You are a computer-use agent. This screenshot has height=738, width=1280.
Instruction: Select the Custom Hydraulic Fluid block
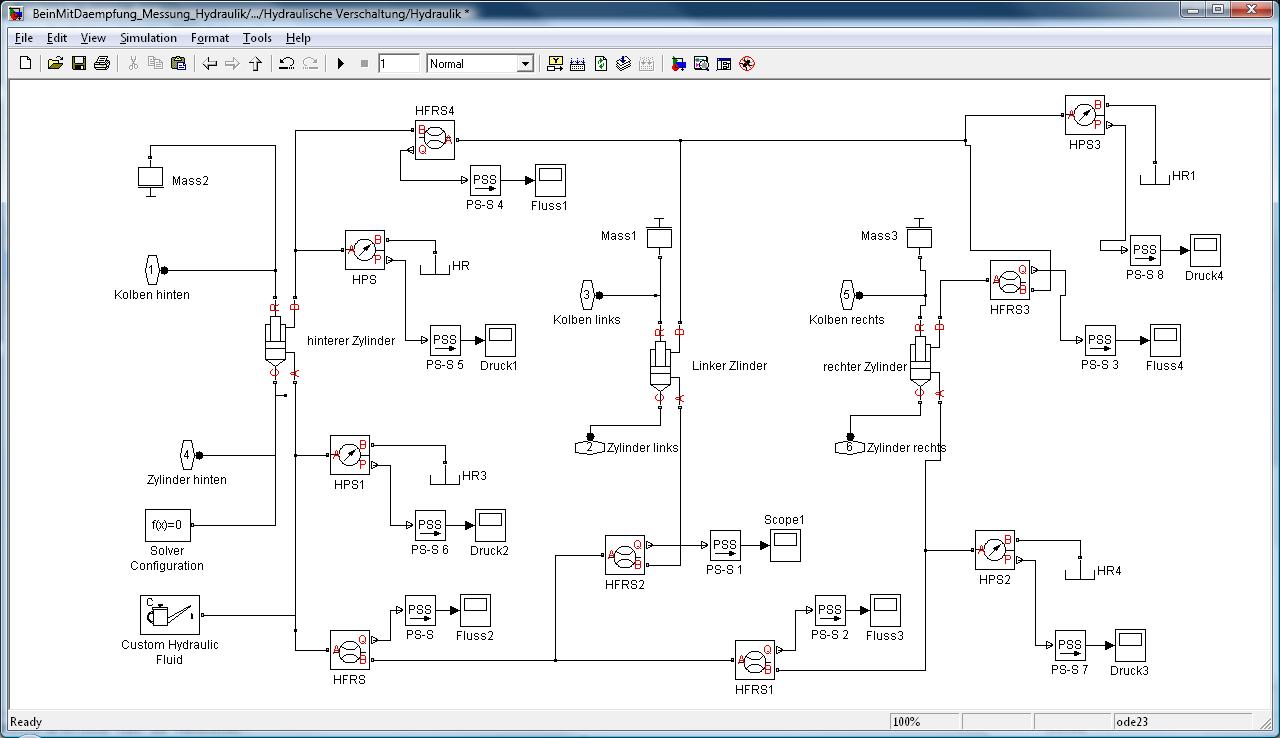coord(169,615)
